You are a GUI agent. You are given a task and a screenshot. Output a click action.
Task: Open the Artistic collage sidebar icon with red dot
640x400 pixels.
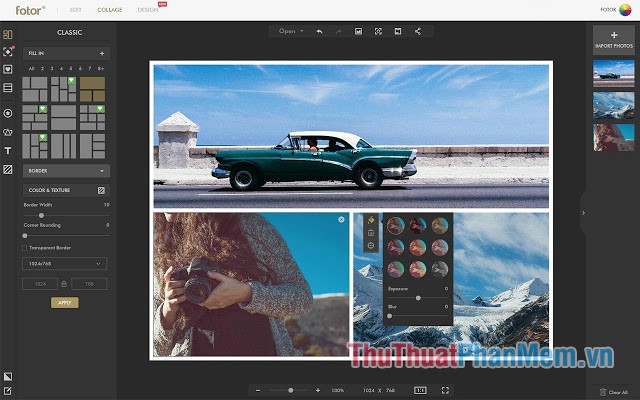[8, 52]
